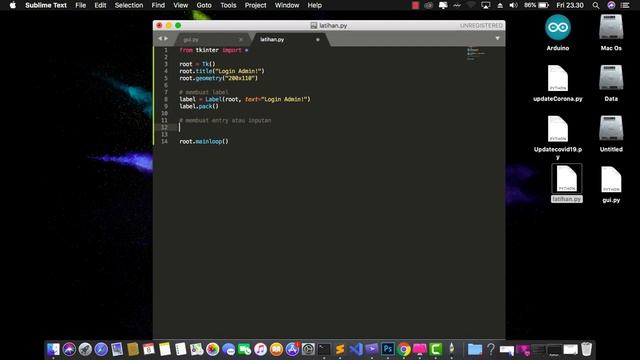Click line number 14 in gutter

(x=164, y=141)
